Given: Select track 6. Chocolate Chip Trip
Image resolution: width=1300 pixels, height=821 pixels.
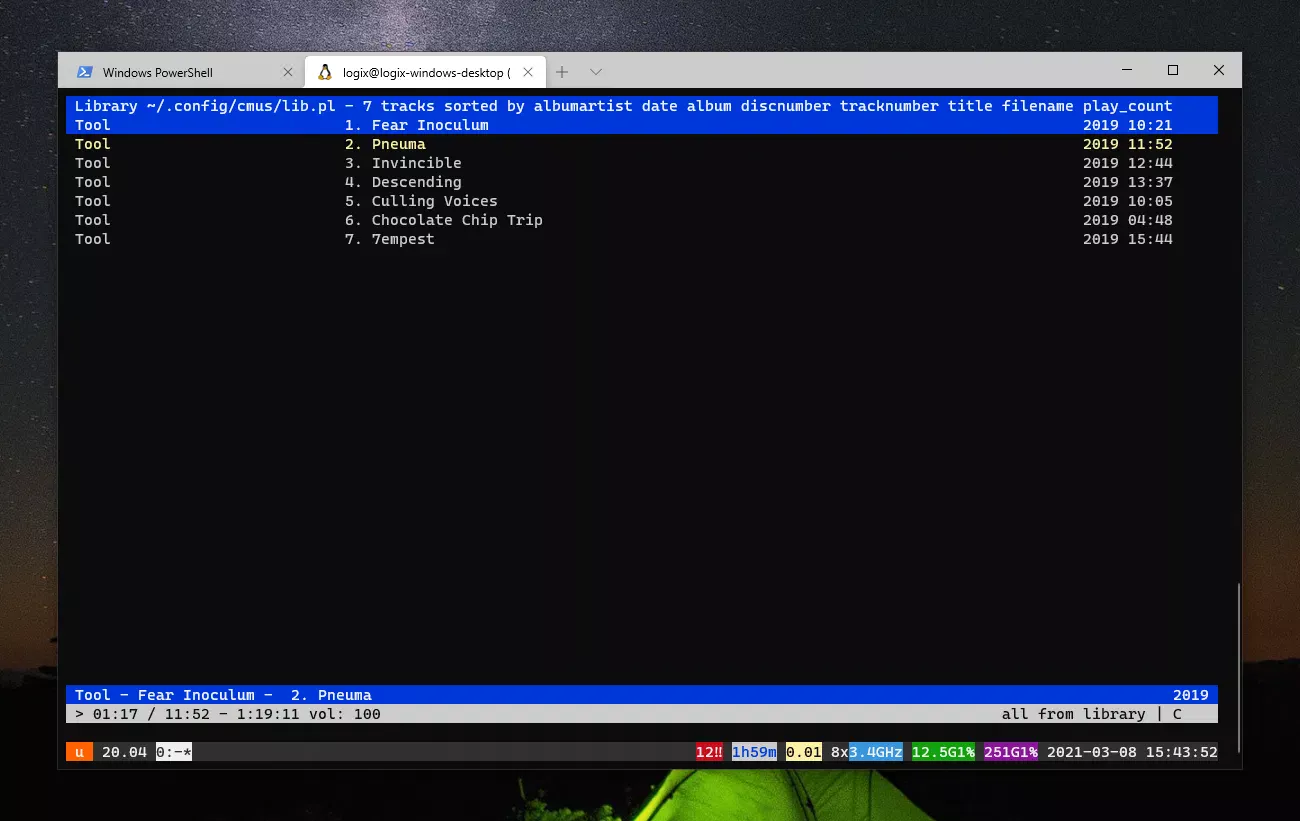Looking at the screenshot, I should 642,220.
